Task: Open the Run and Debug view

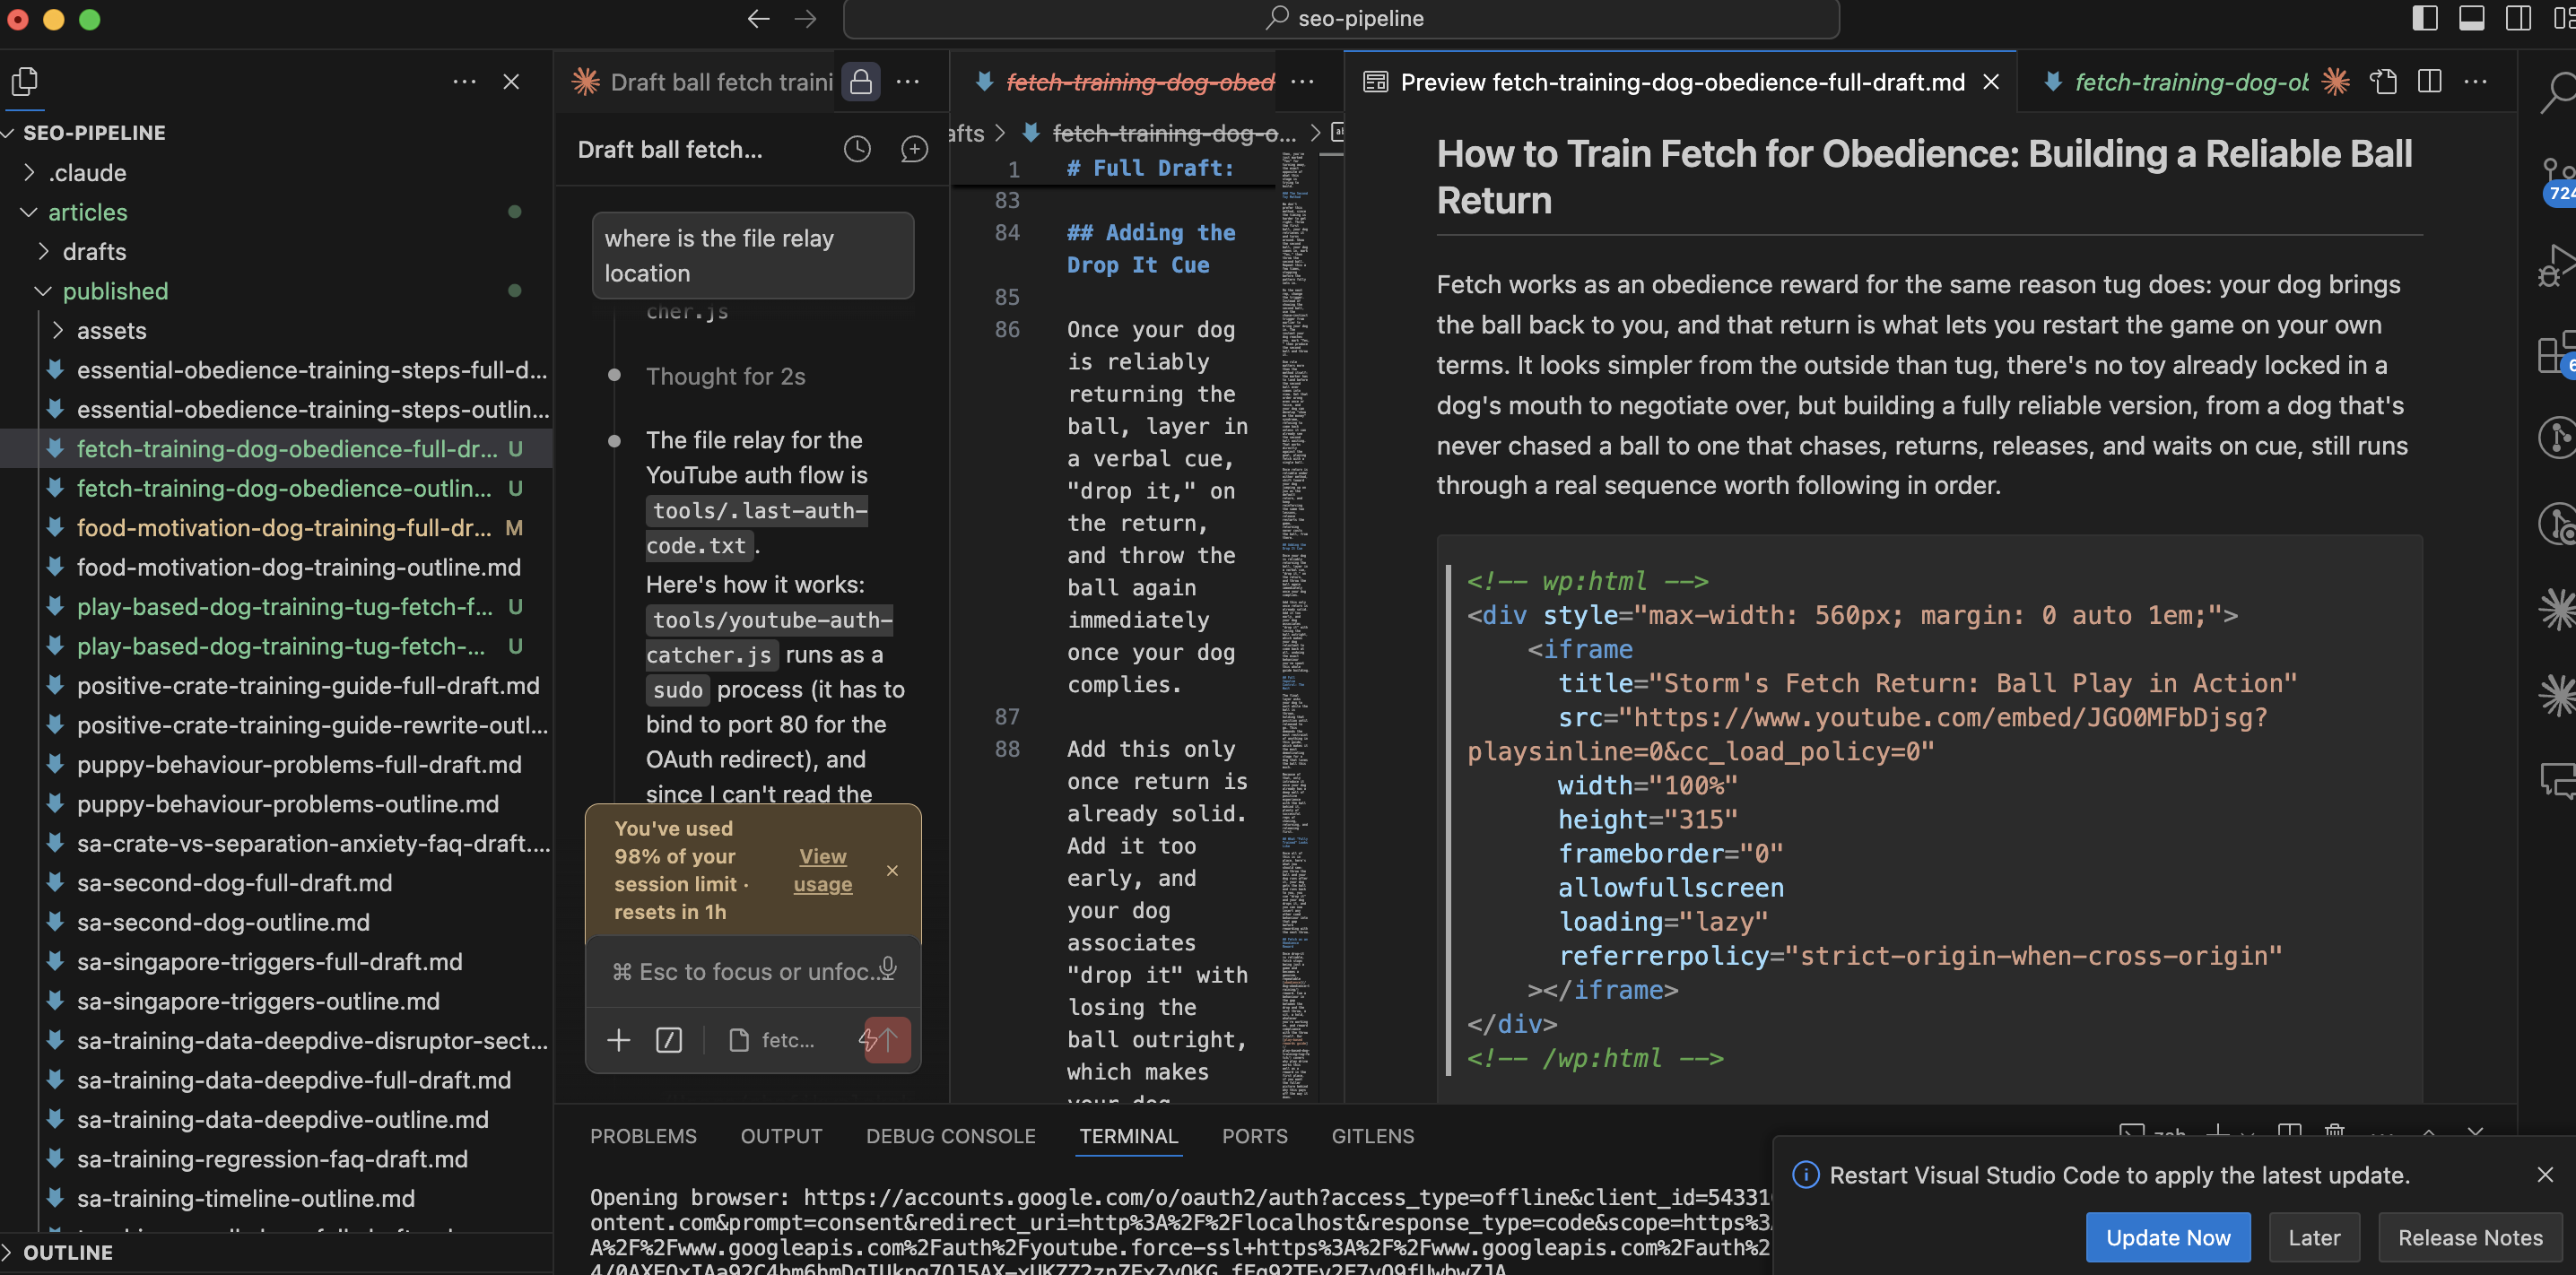Action: (2556, 266)
